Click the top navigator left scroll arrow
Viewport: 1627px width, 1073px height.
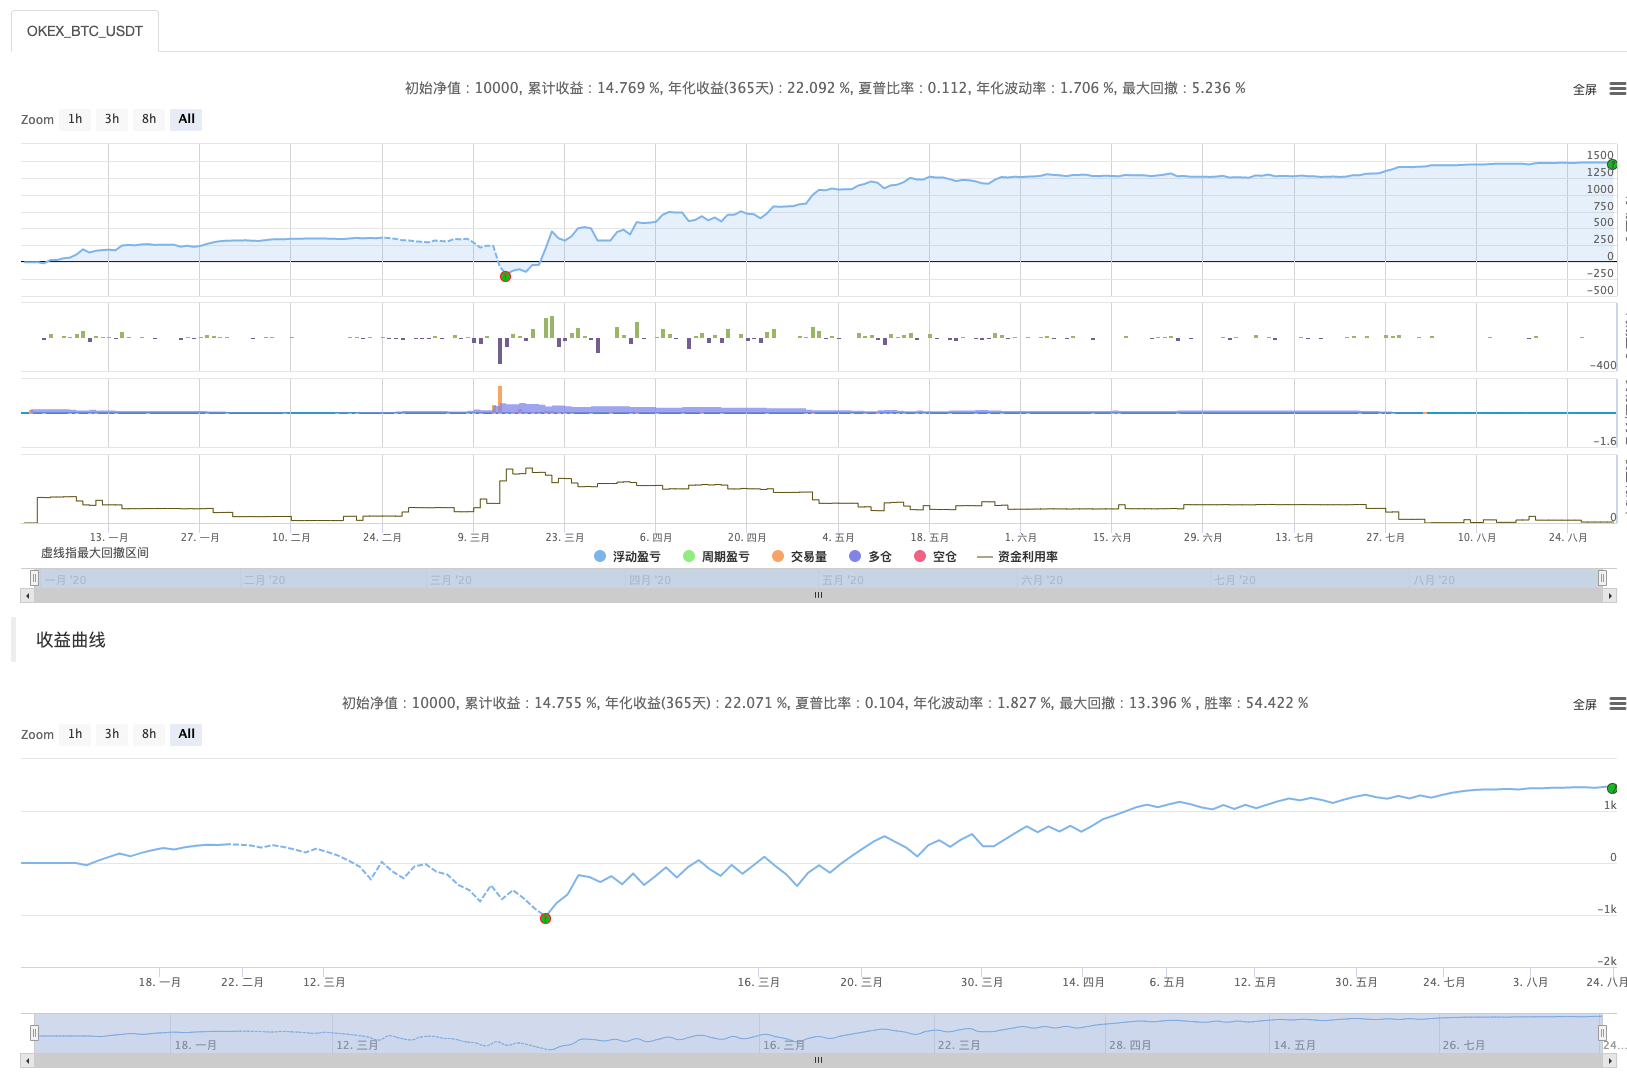click(27, 595)
